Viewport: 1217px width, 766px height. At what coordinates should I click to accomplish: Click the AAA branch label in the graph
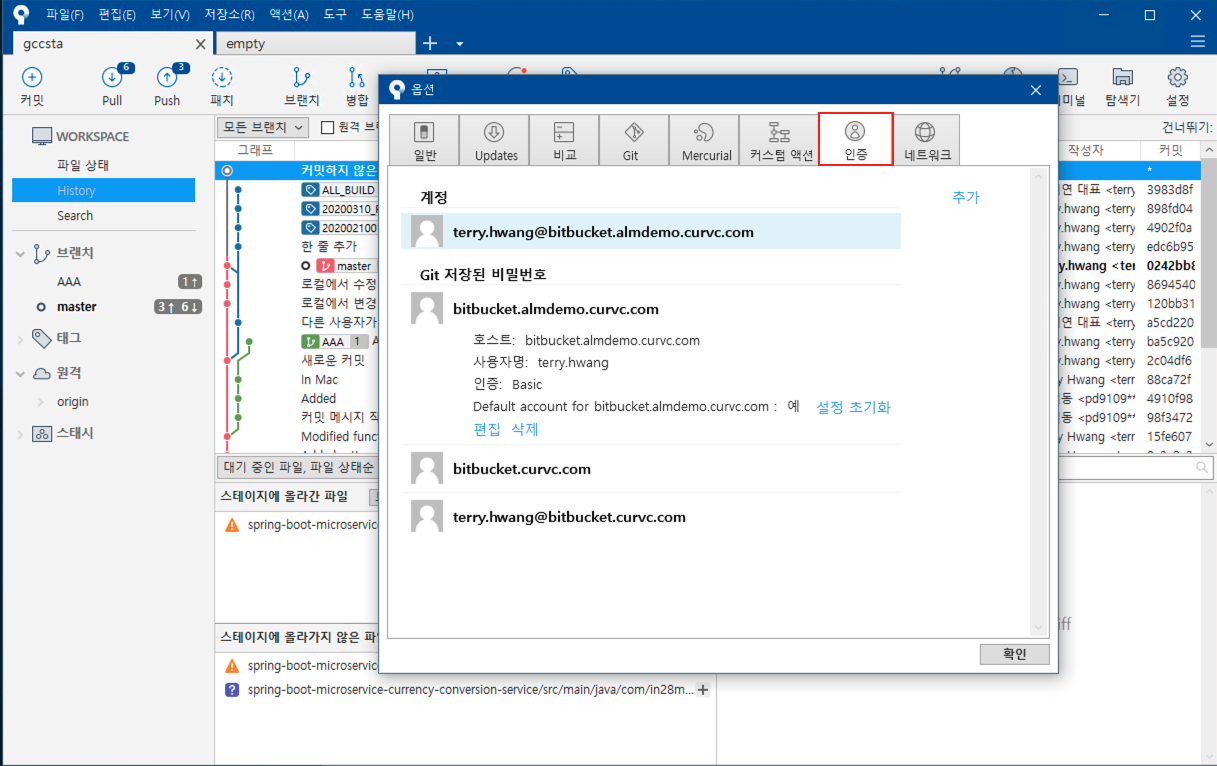[x=324, y=342]
